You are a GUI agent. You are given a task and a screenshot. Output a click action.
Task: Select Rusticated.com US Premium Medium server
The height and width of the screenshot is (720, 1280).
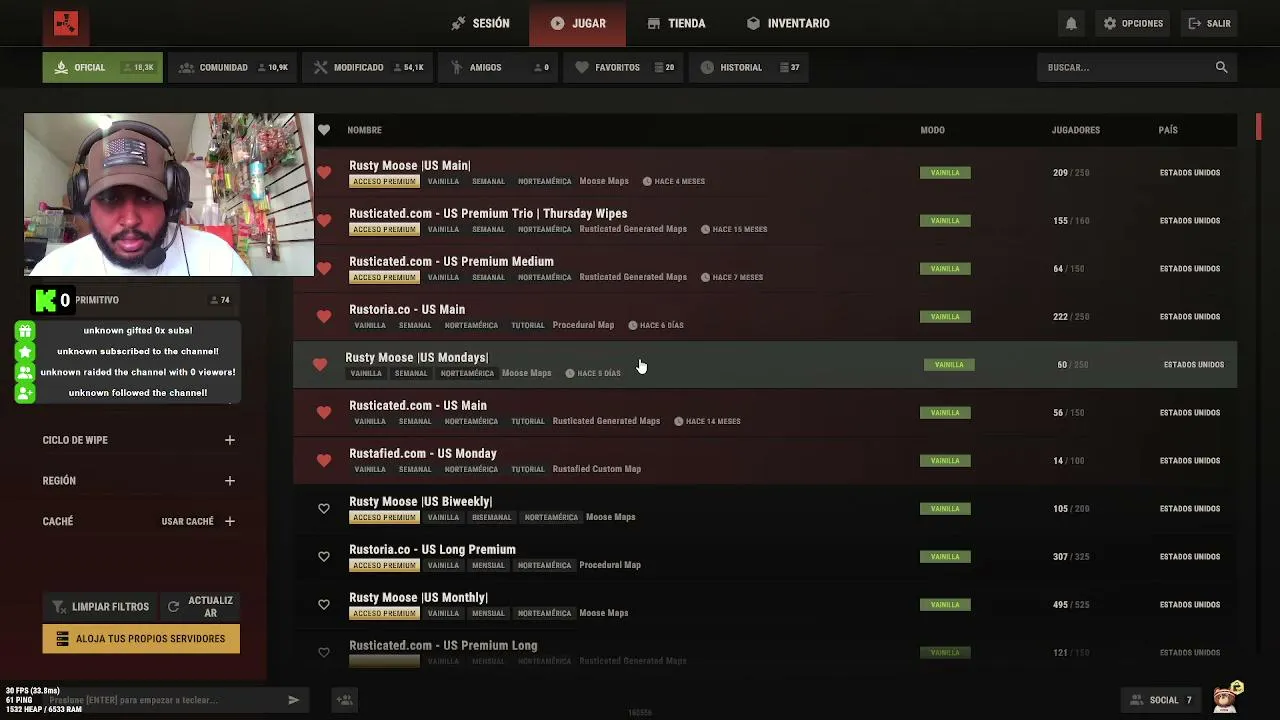coord(765,269)
